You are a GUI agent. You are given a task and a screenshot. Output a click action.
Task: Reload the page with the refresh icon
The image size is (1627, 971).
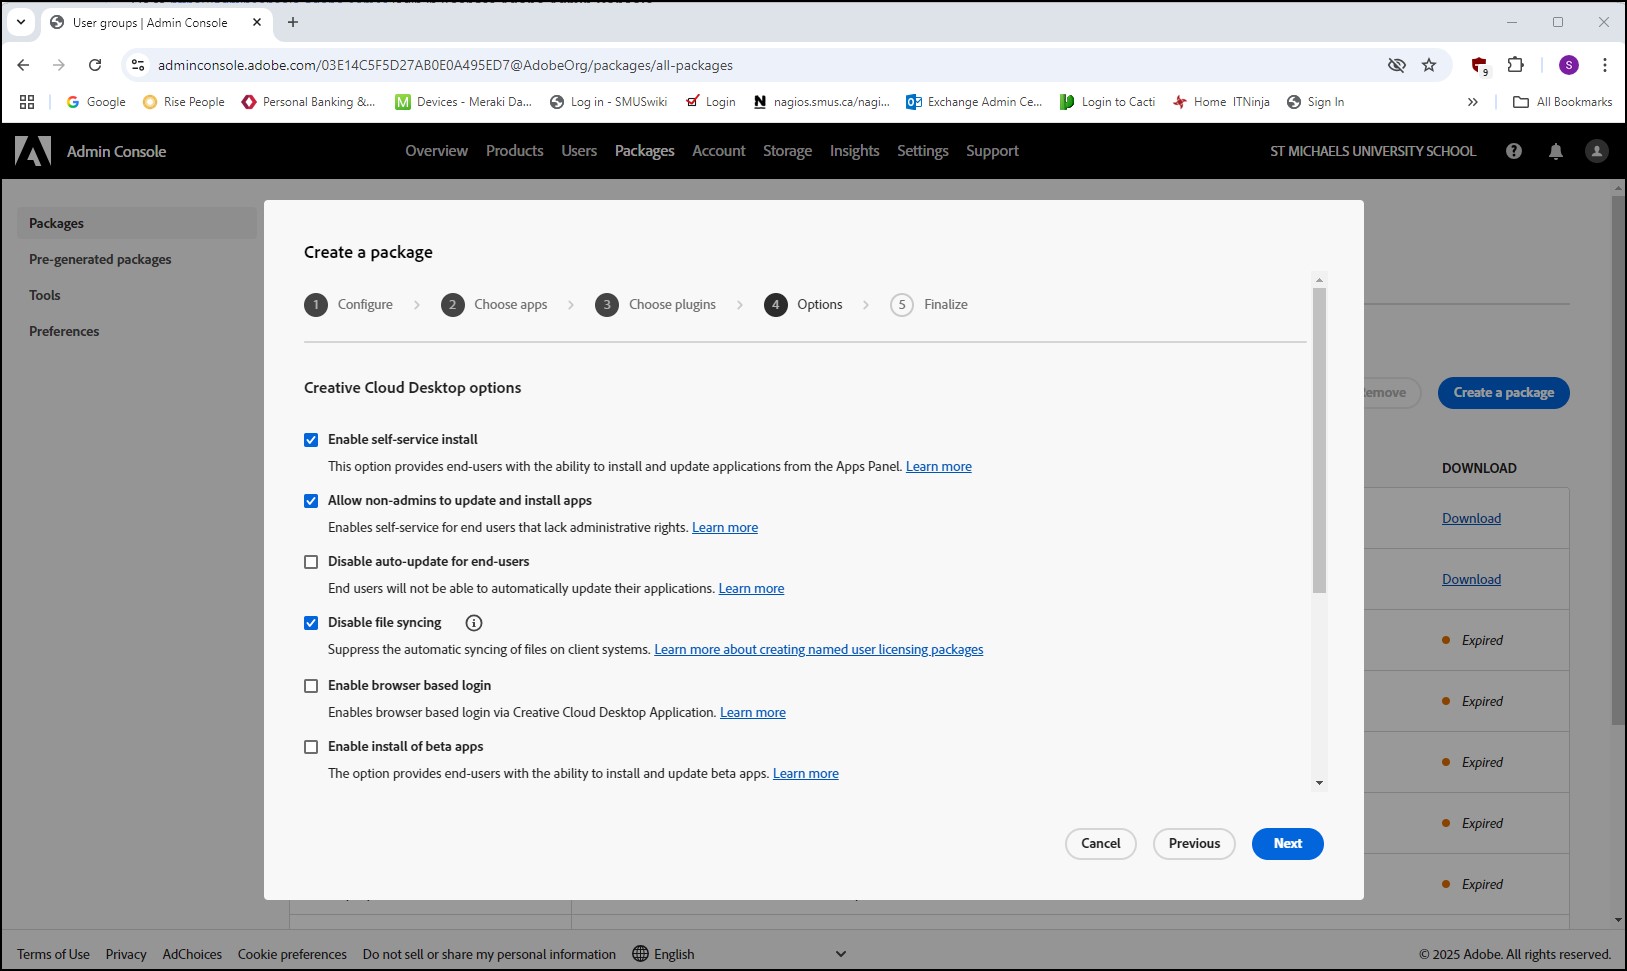95,65
